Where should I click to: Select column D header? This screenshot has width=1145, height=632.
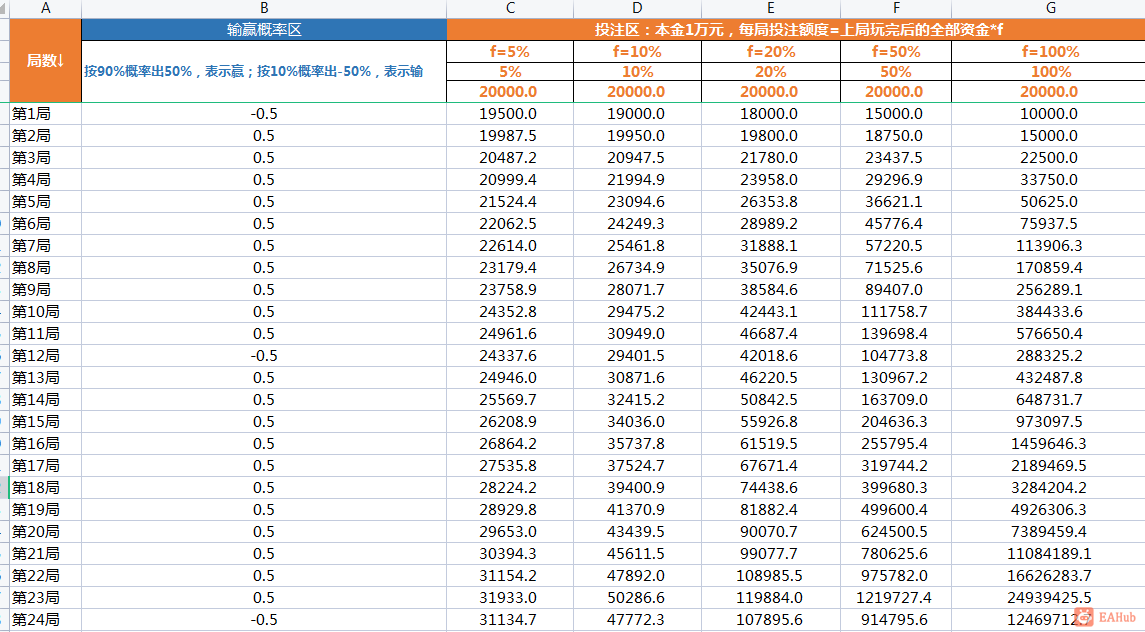(x=637, y=8)
